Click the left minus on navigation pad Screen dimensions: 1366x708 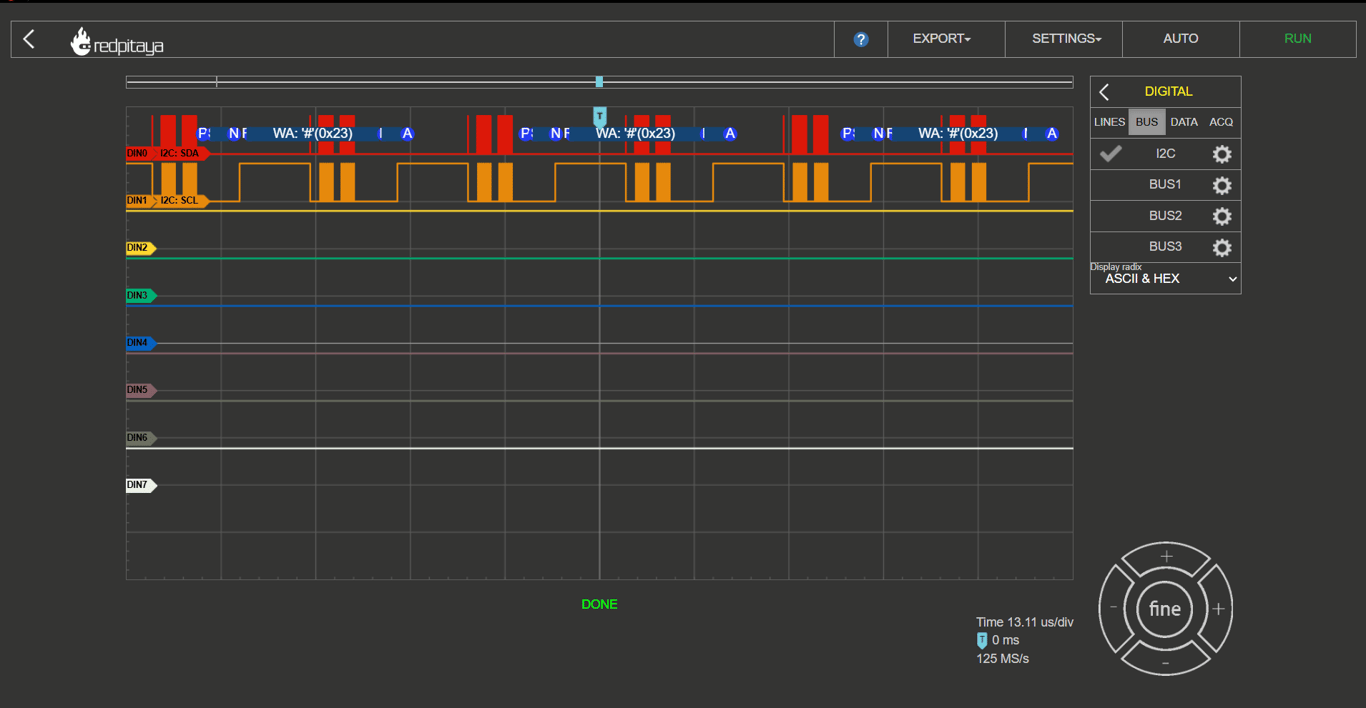[x=1114, y=608]
